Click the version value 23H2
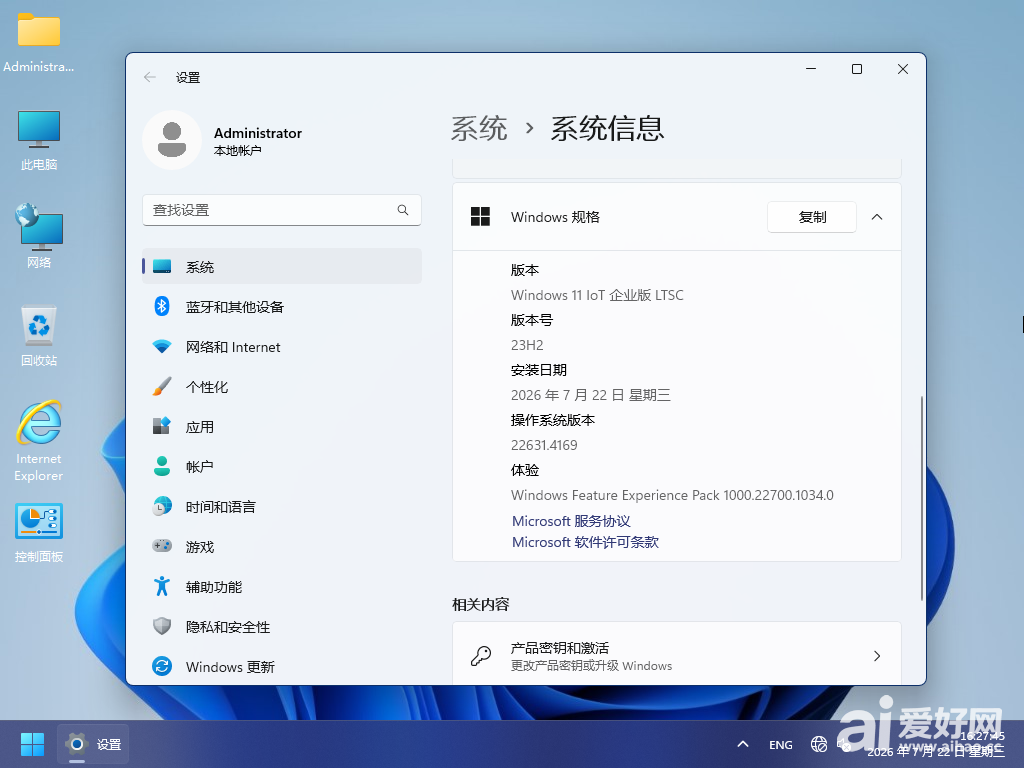The image size is (1024, 768). (x=527, y=345)
